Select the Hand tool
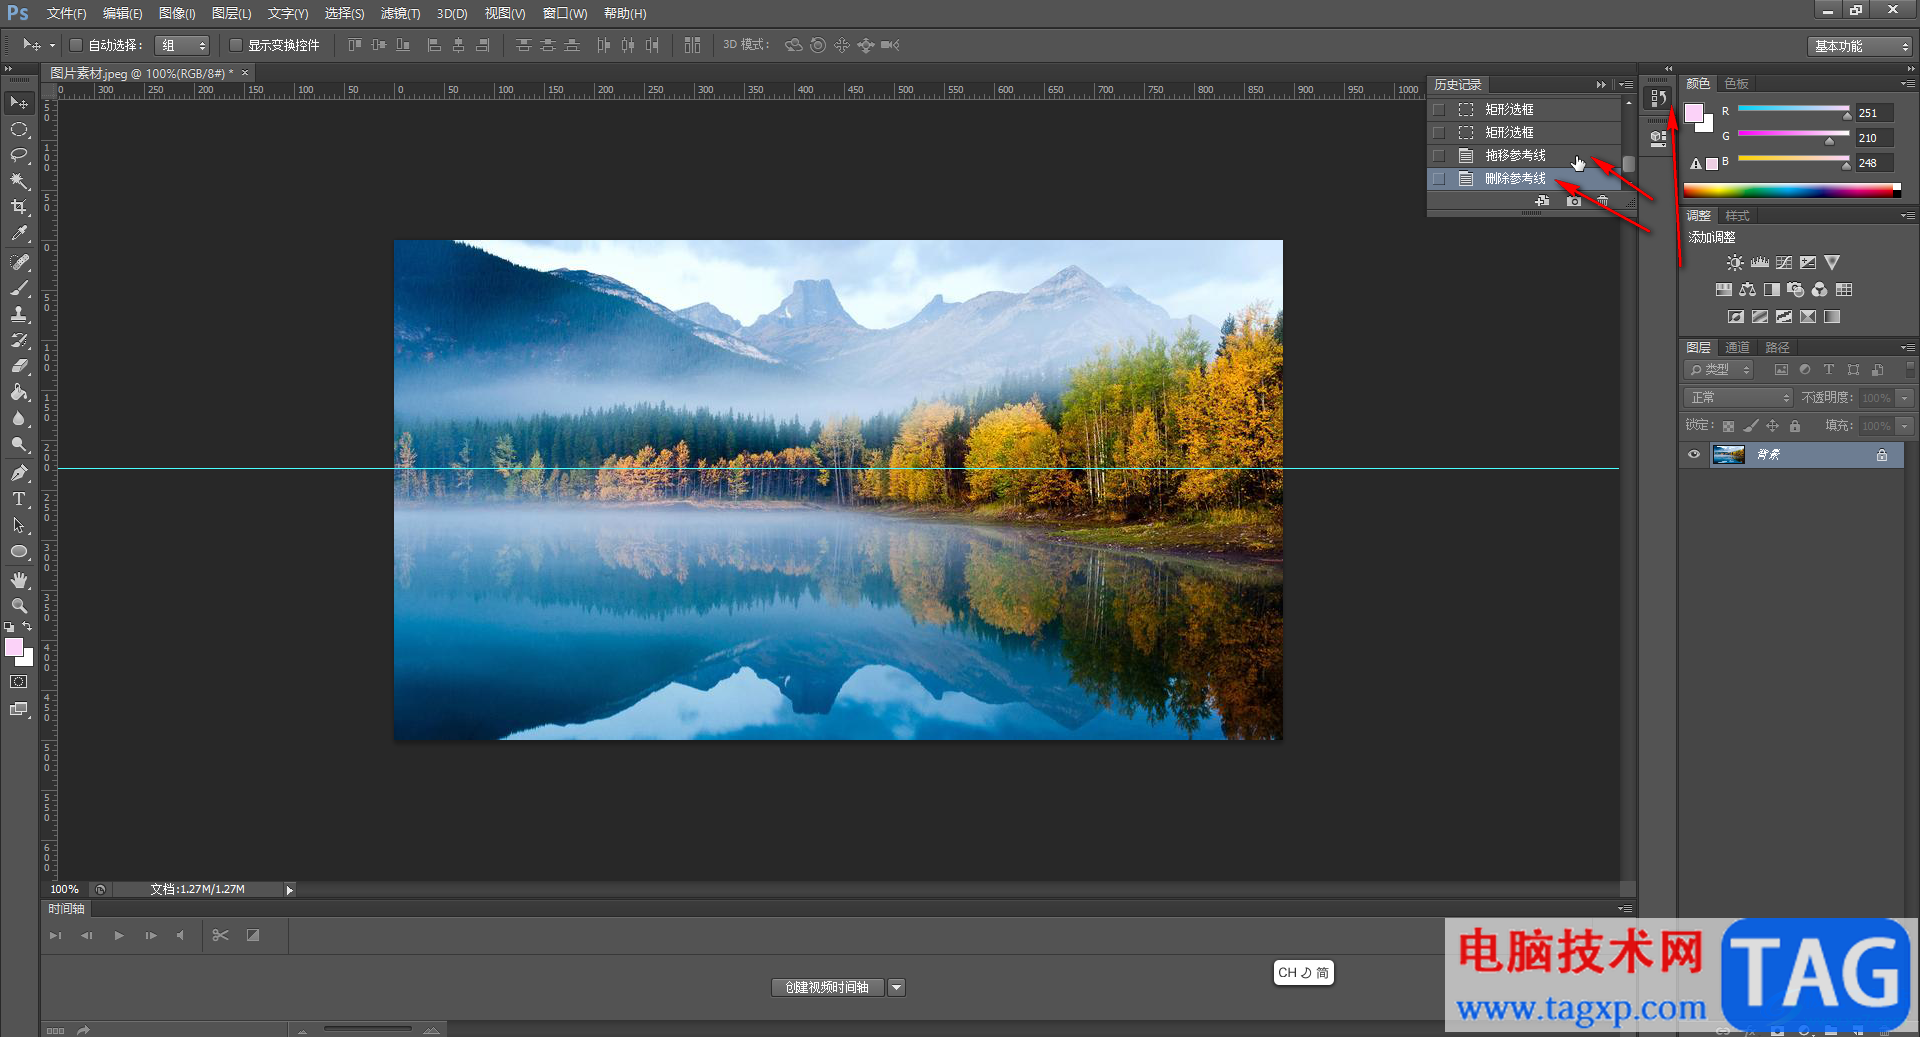This screenshot has height=1037, width=1920. click(x=19, y=580)
